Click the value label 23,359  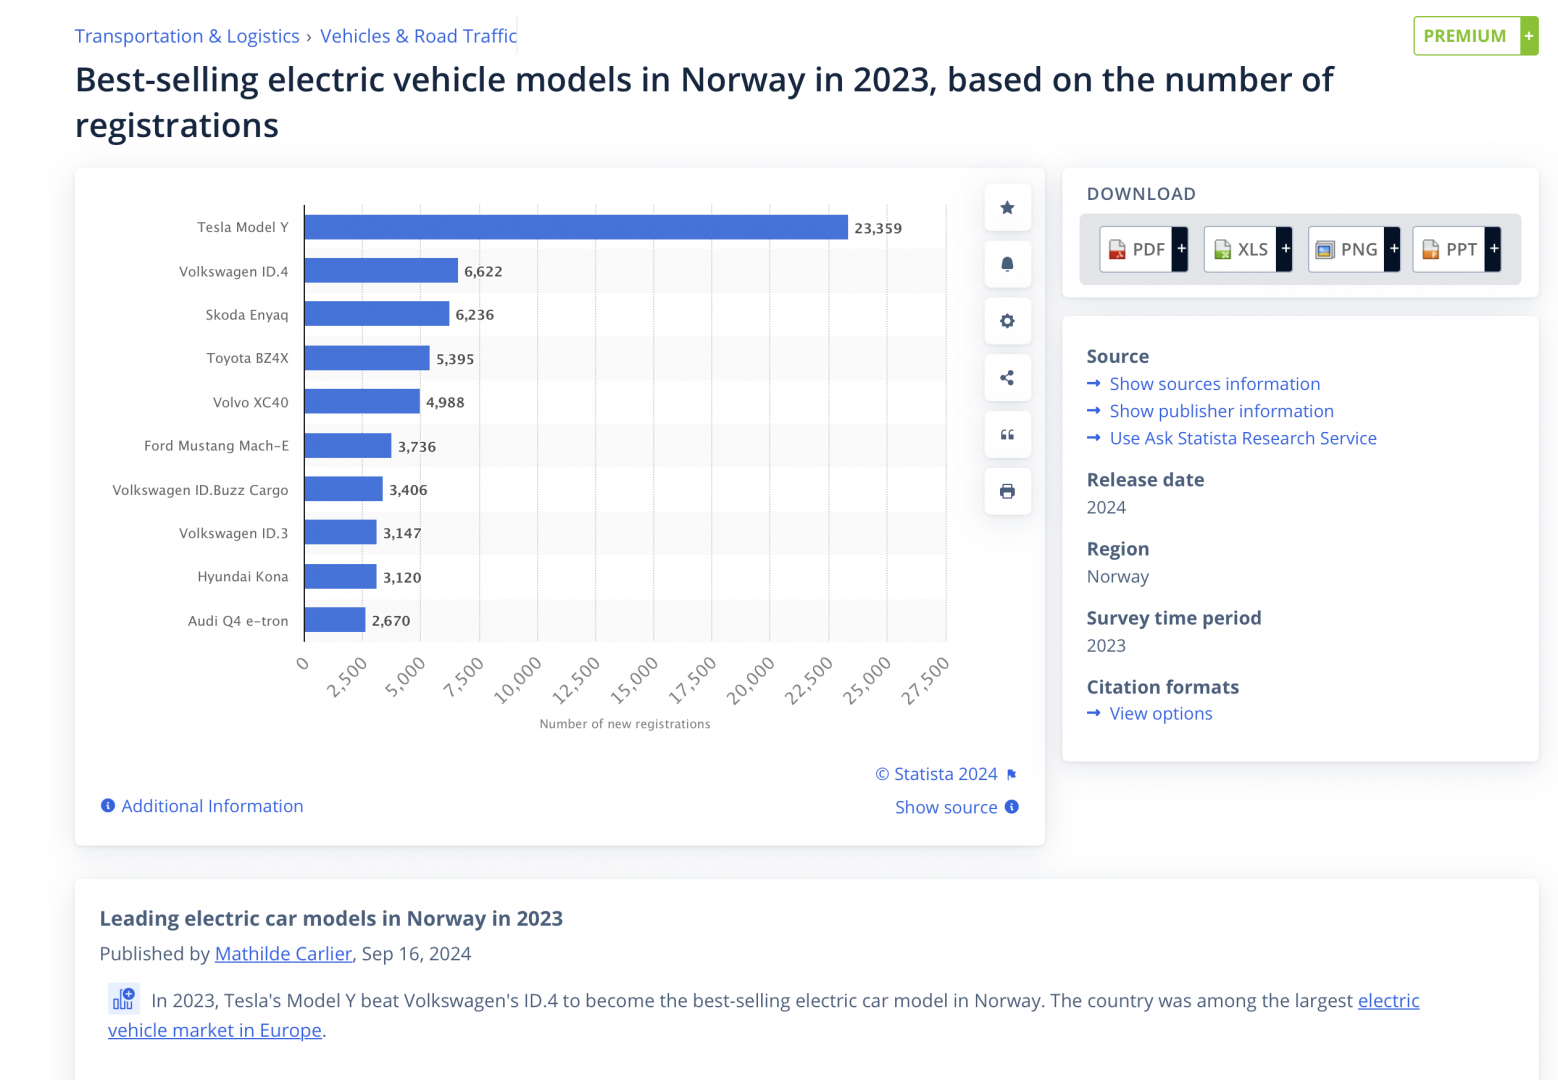878,228
